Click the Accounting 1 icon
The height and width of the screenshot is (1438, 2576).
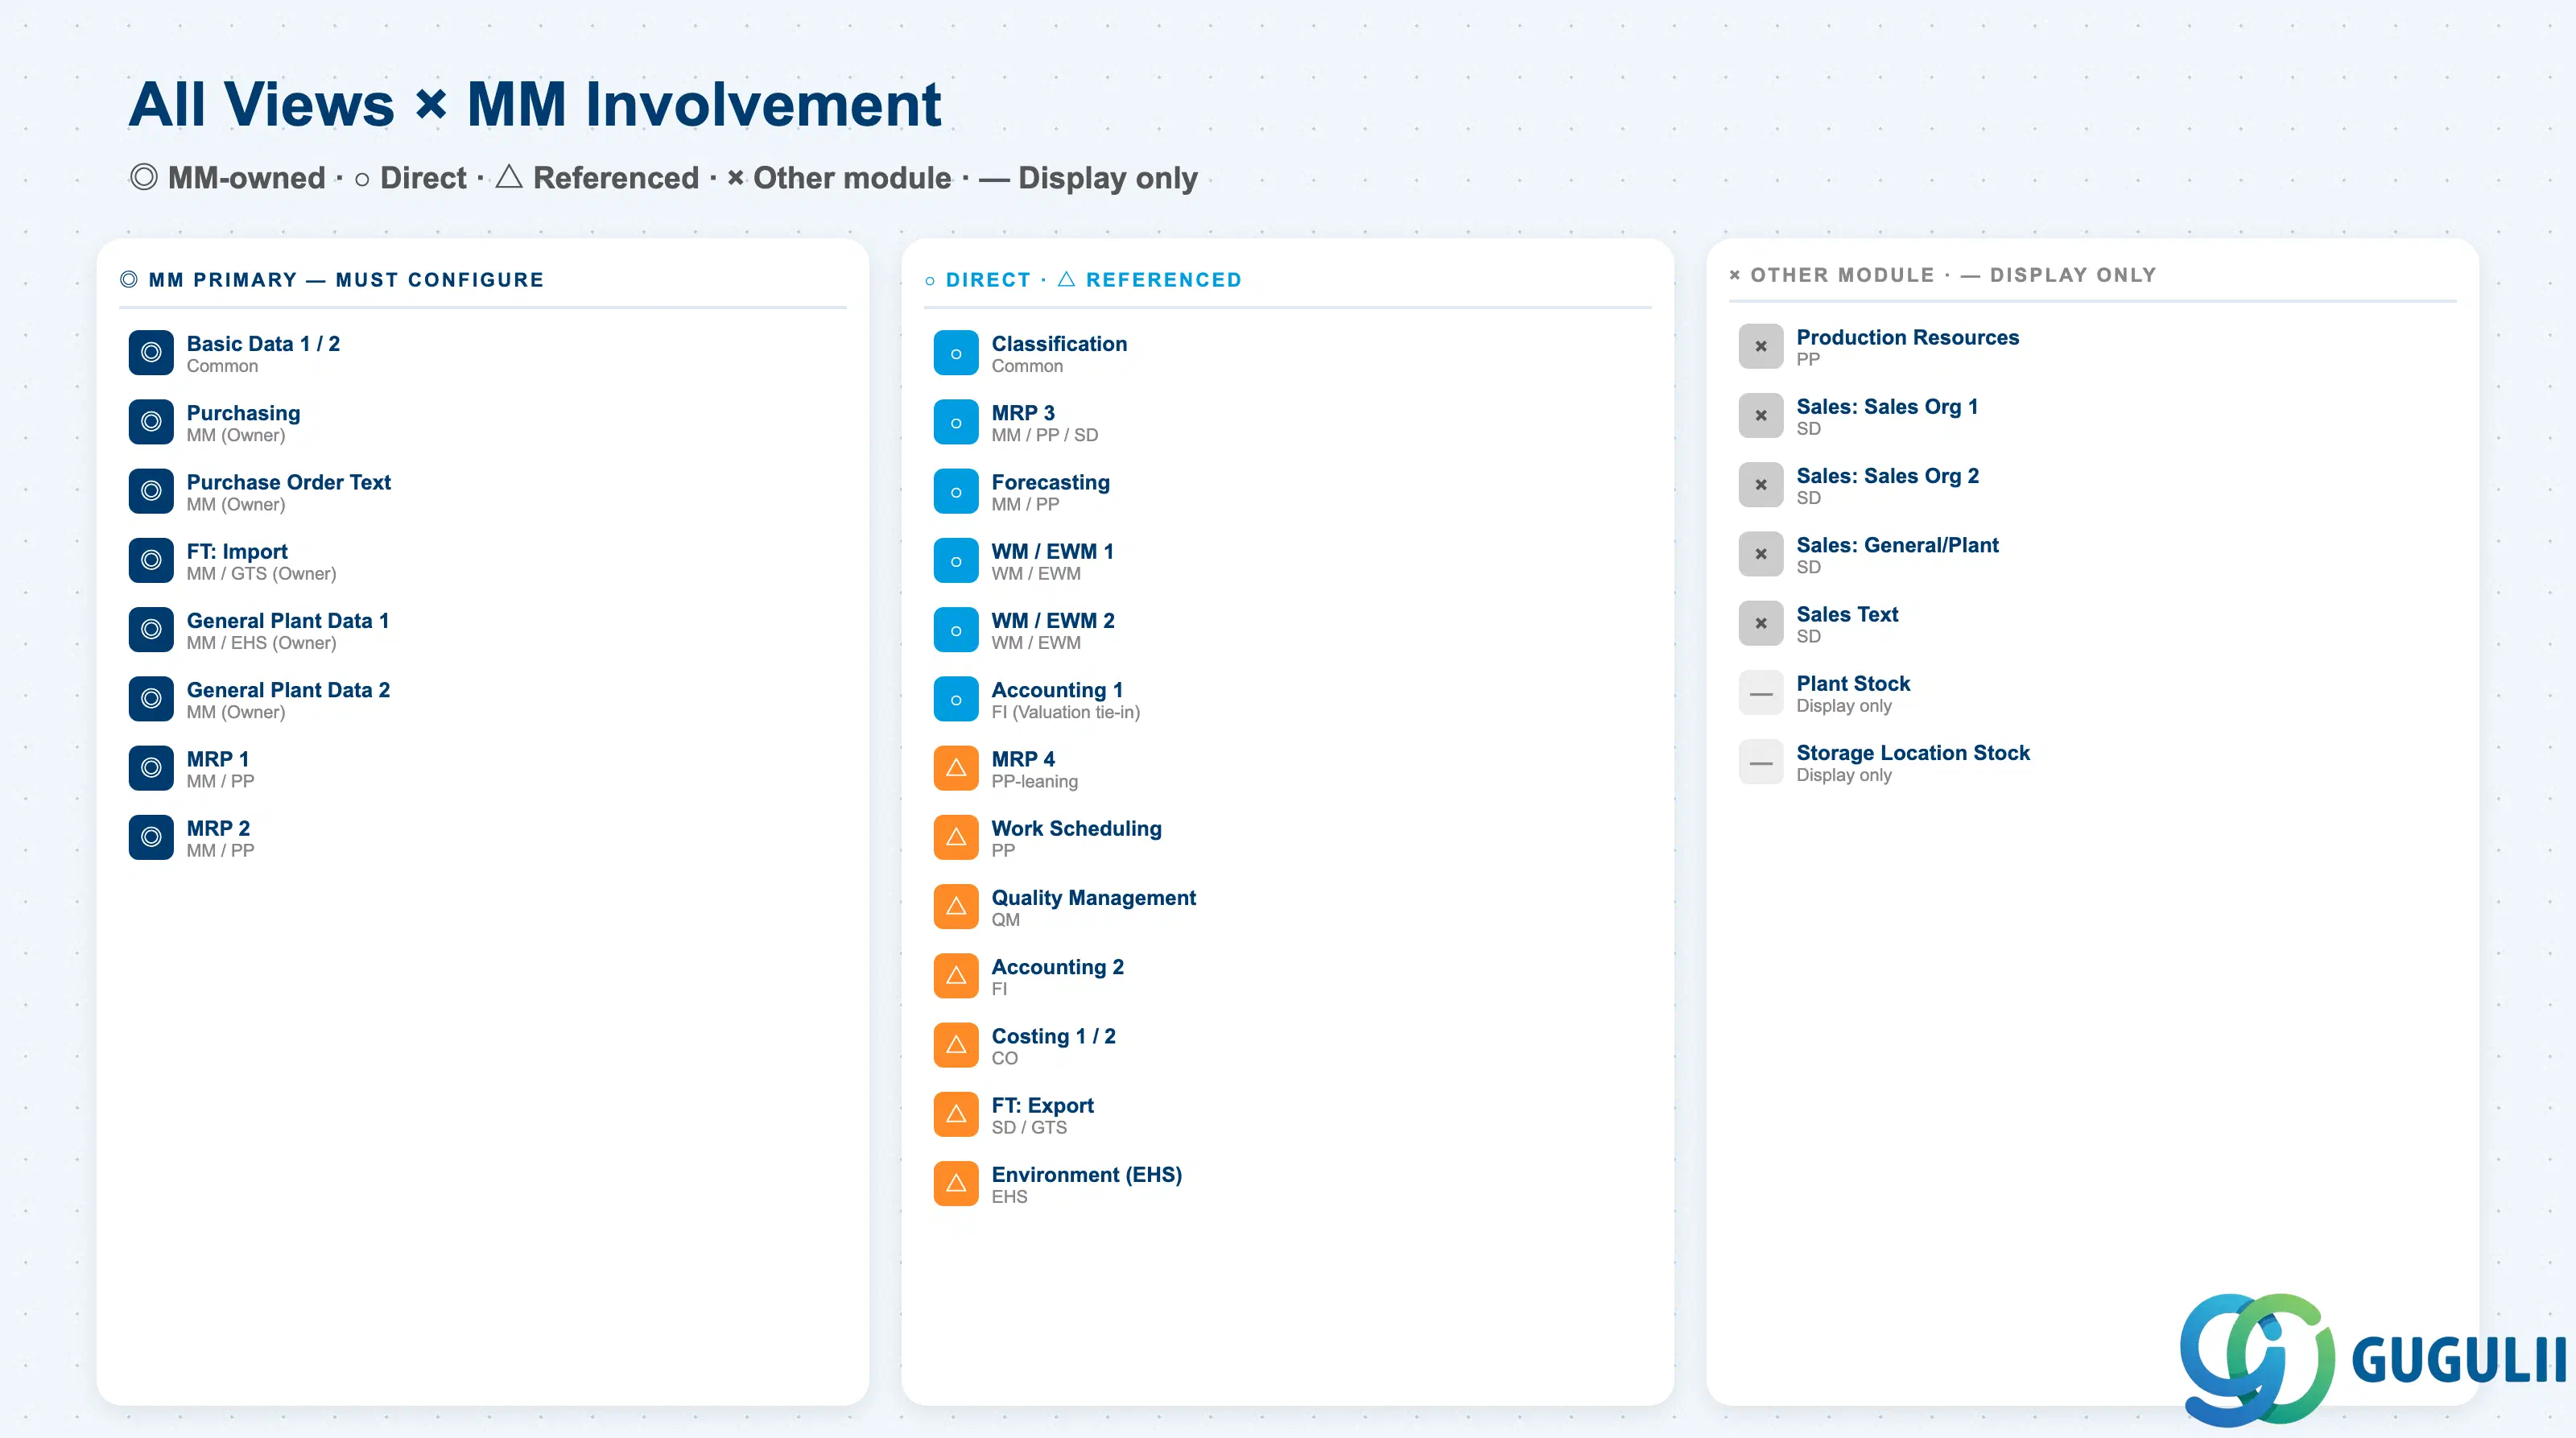pyautogui.click(x=956, y=699)
